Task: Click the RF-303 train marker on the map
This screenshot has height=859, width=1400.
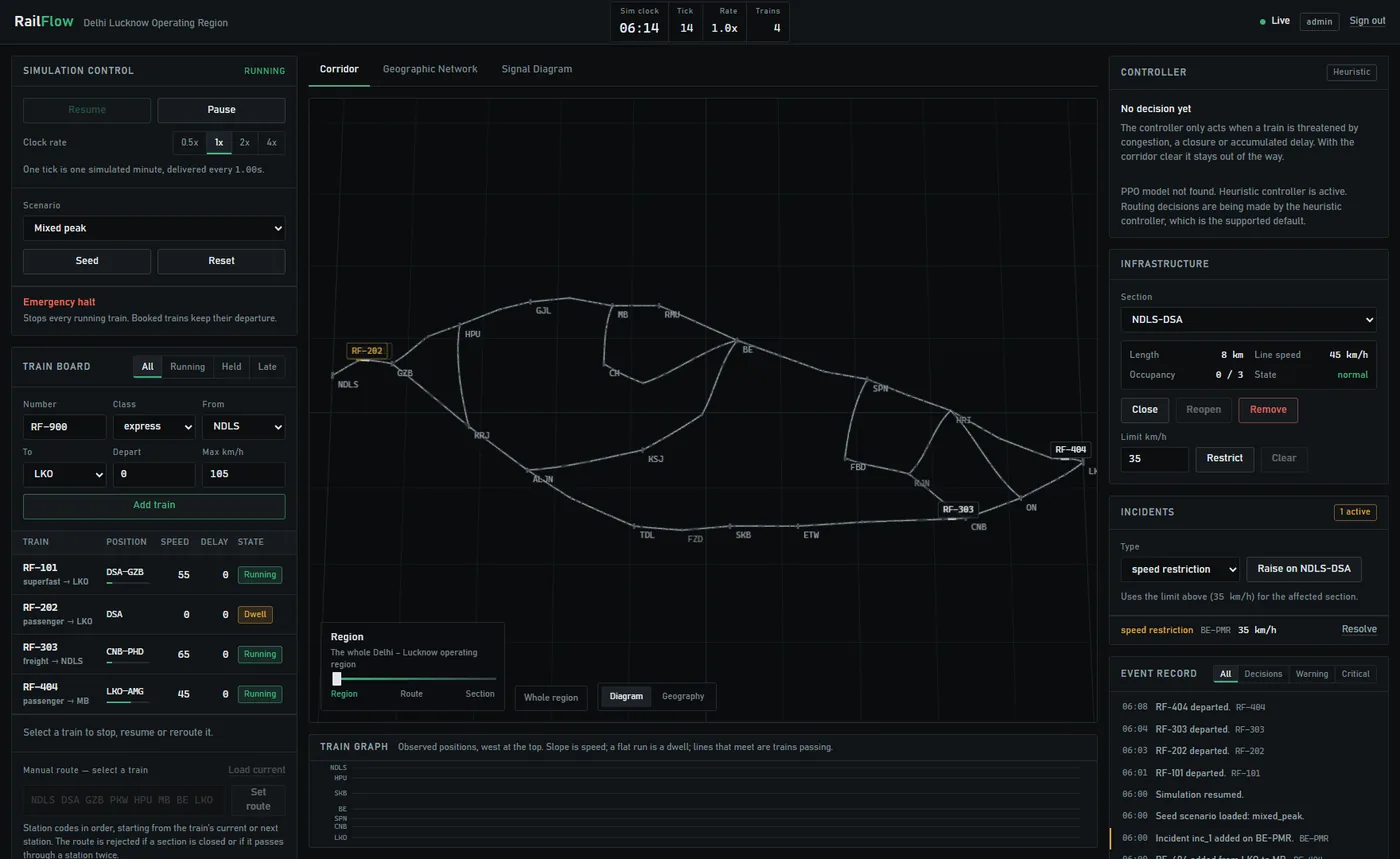Action: point(957,510)
